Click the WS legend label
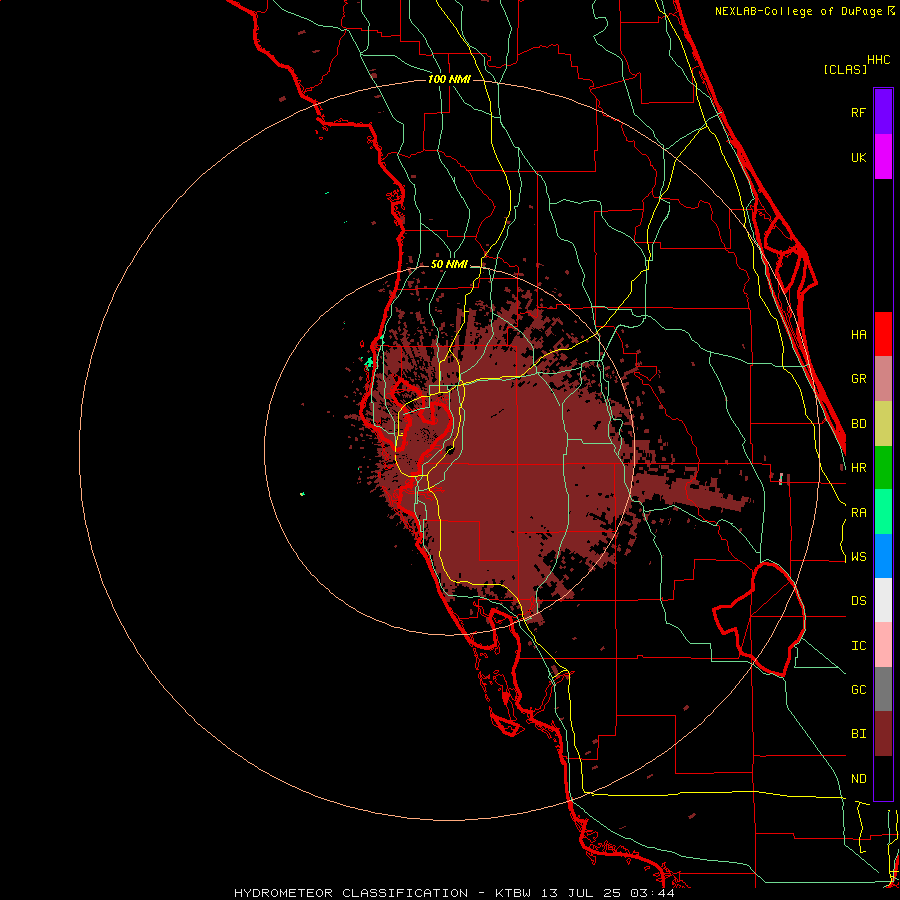This screenshot has height=900, width=900. 858,557
